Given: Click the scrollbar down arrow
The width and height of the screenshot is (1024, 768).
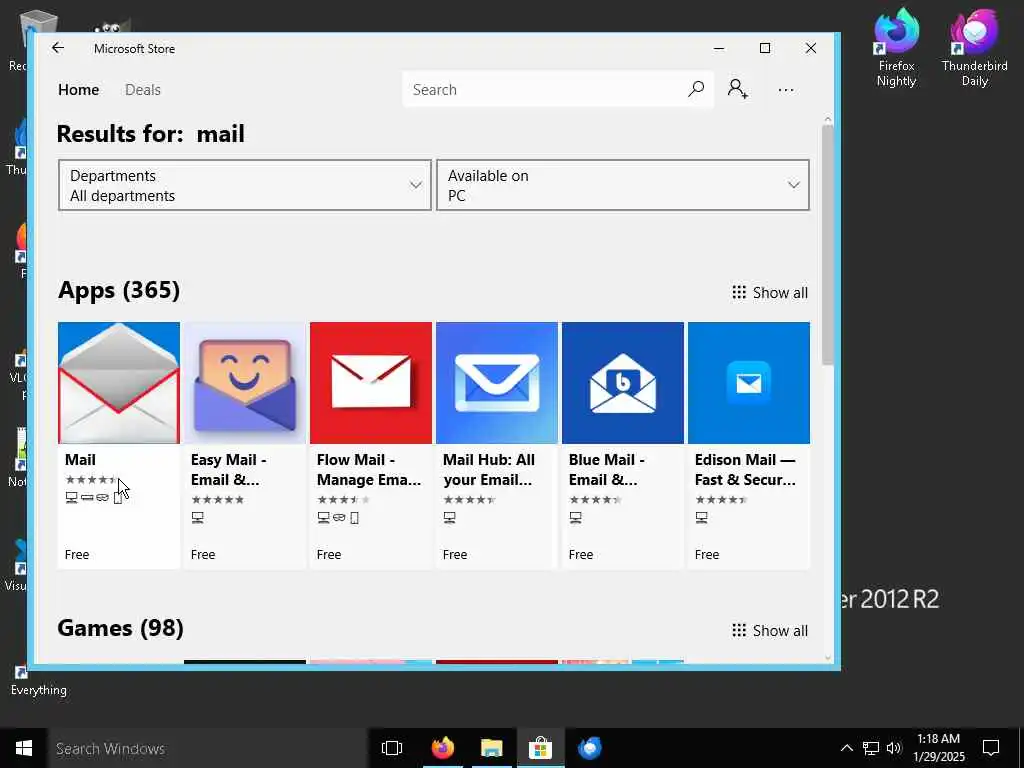Looking at the screenshot, I should (827, 658).
